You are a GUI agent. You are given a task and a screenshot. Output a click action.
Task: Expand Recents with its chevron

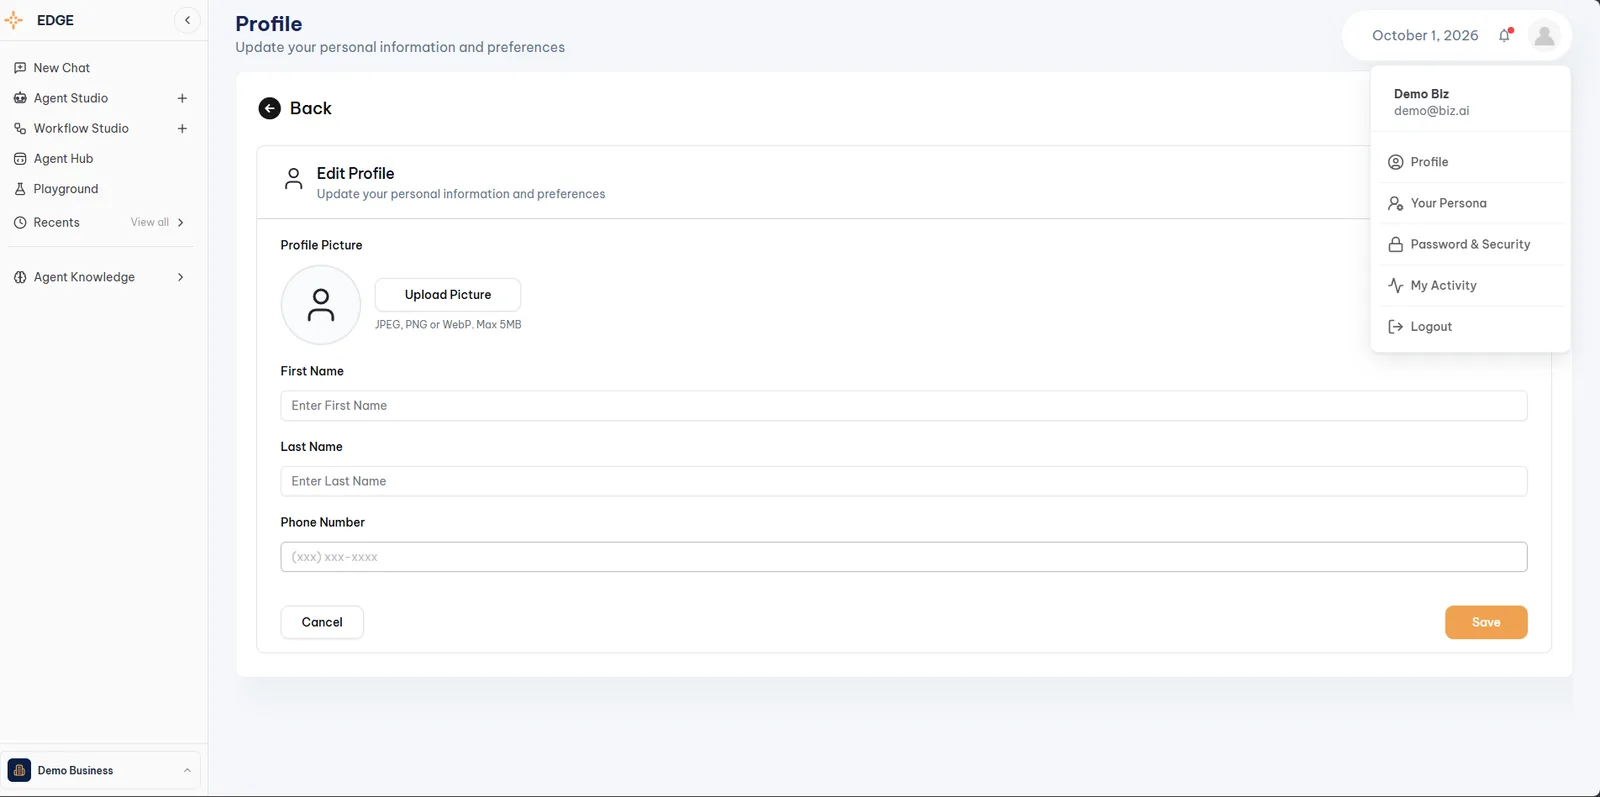[181, 223]
